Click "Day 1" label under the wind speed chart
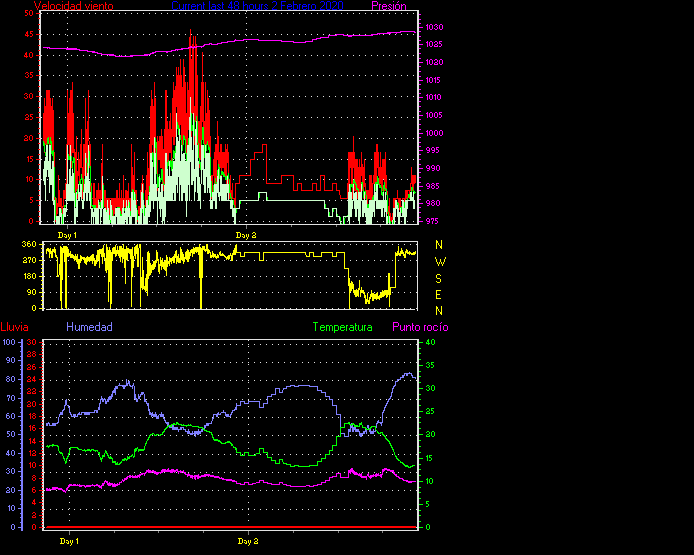 click(x=67, y=235)
